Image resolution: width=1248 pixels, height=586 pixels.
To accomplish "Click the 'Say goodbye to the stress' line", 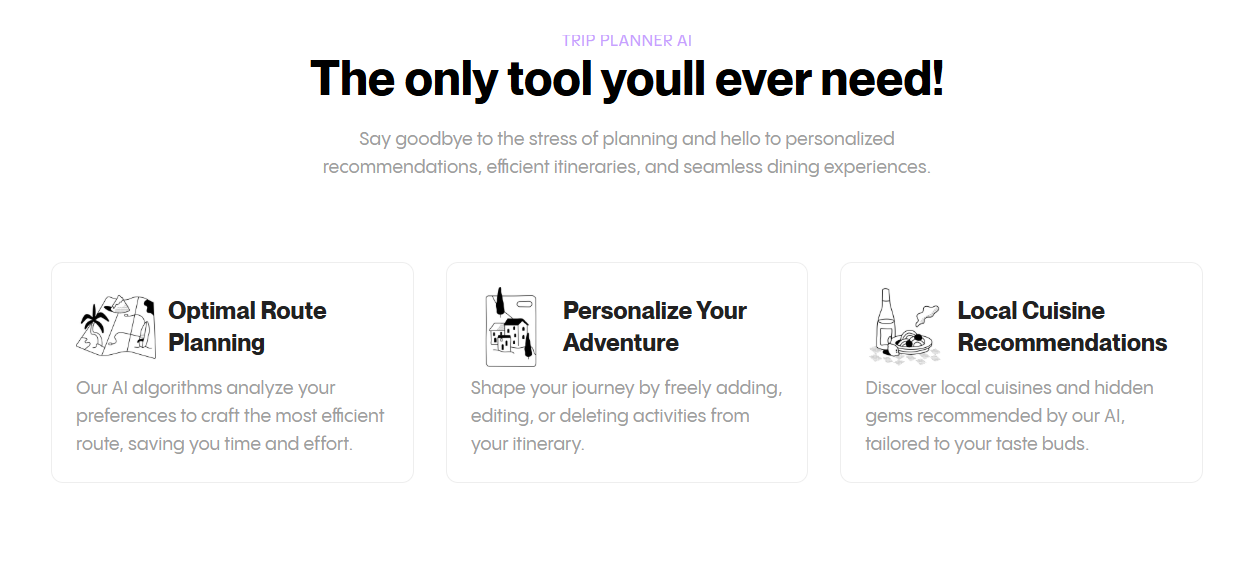I will click(x=627, y=138).
